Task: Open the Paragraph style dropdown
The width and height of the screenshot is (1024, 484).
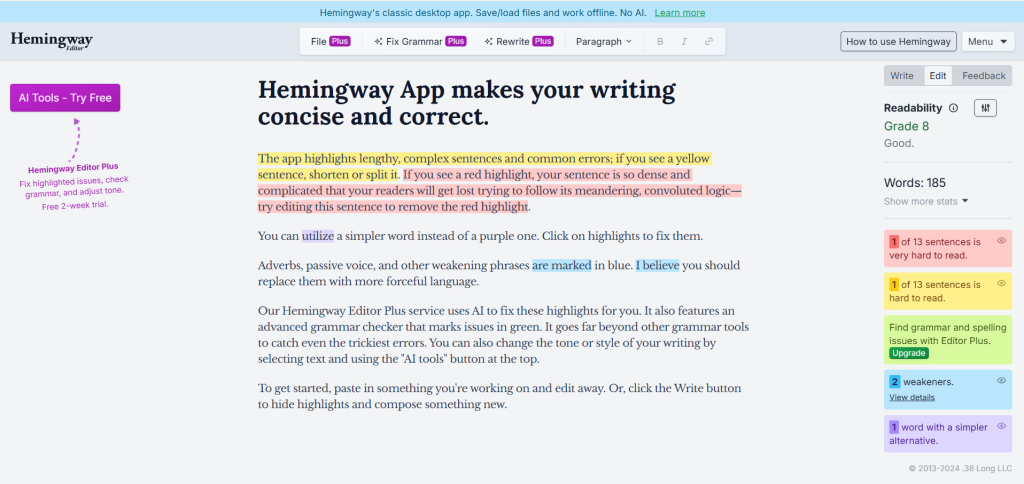Action: [603, 41]
